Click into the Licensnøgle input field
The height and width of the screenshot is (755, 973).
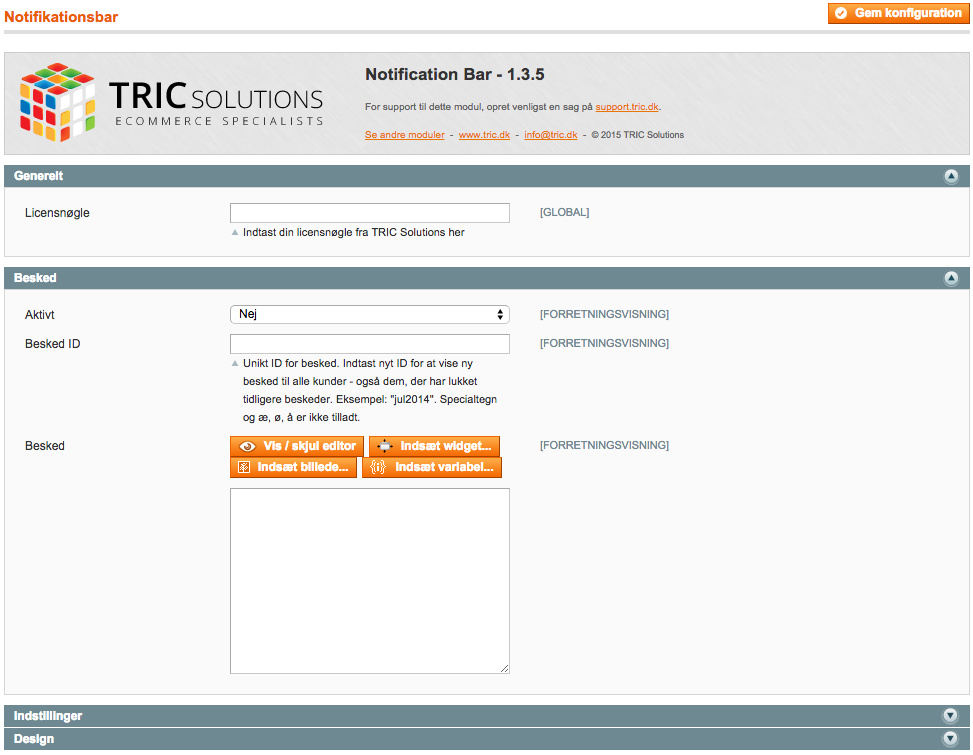pyautogui.click(x=369, y=213)
